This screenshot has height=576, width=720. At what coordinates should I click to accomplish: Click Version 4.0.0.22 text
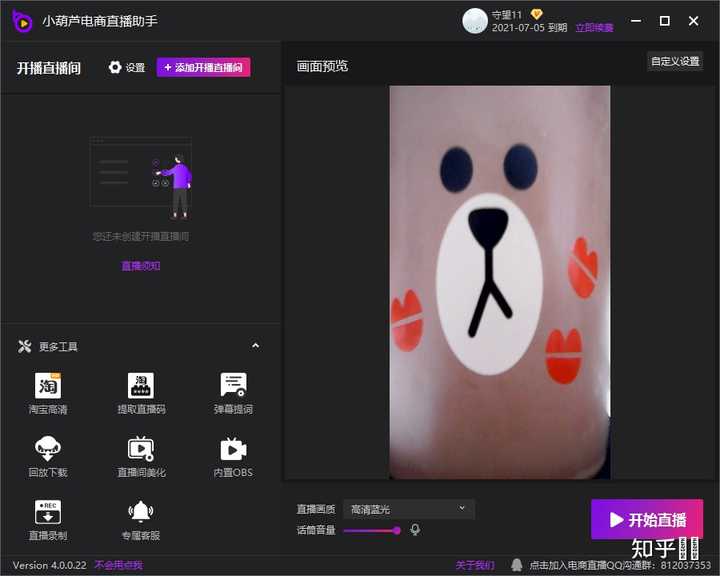tap(50, 565)
